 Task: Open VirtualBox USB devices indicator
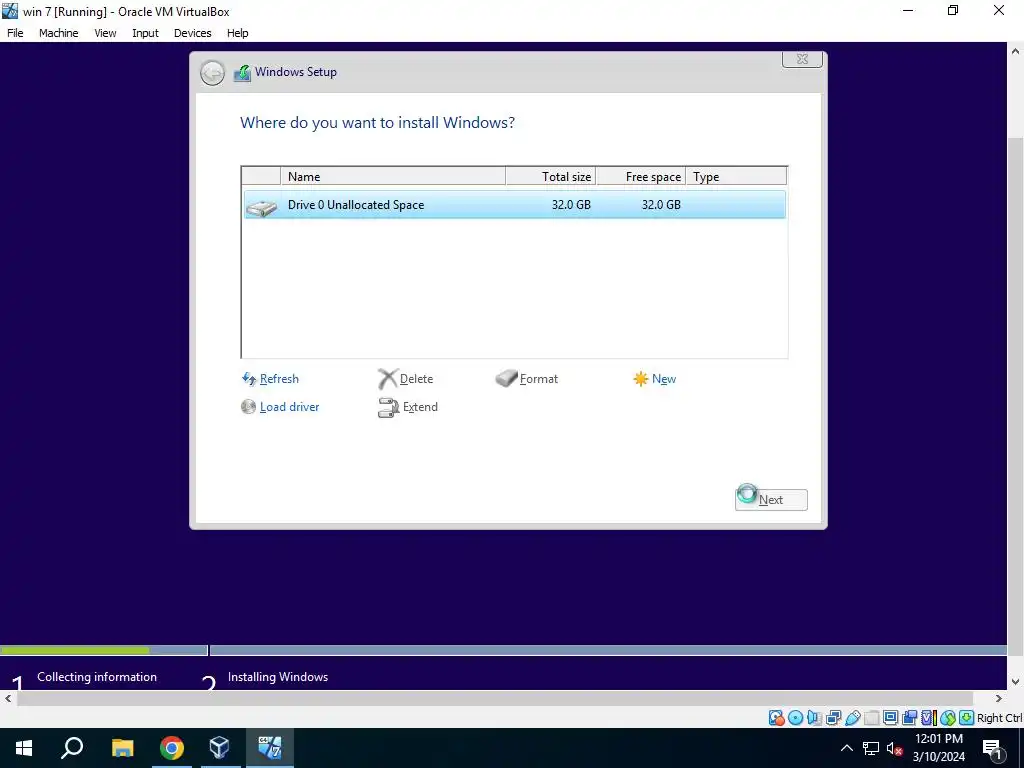[x=852, y=718]
